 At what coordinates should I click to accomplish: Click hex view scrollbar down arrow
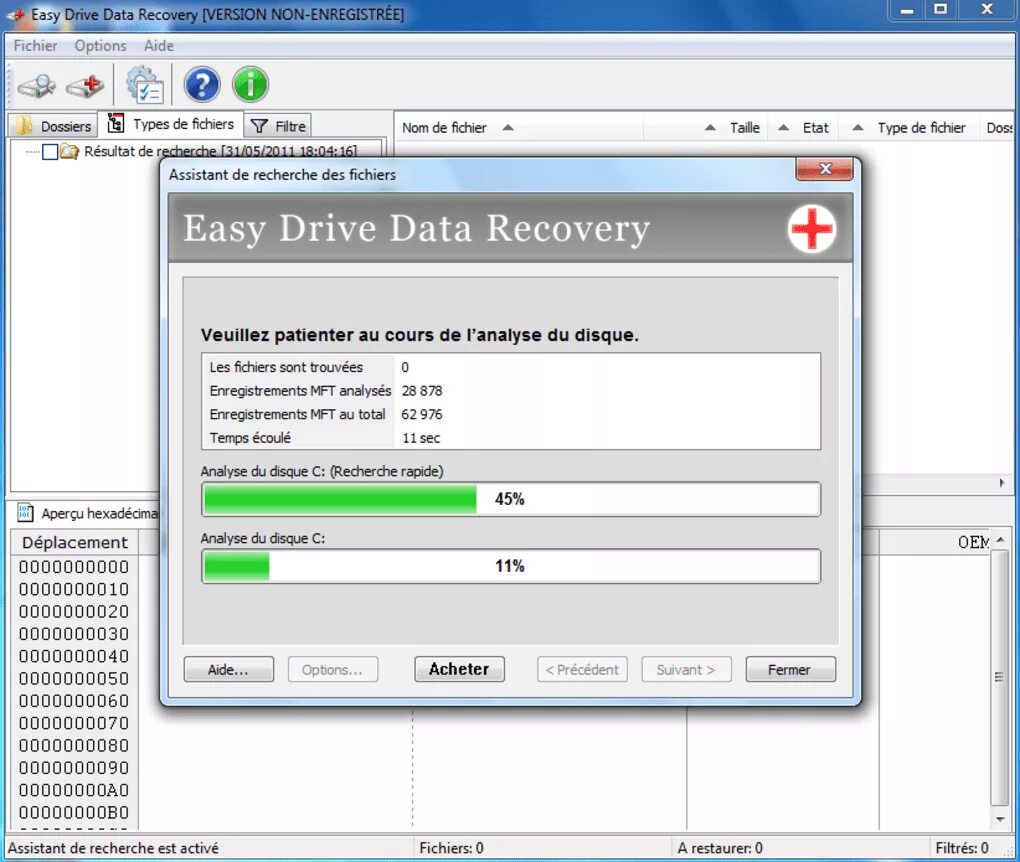[1000, 819]
